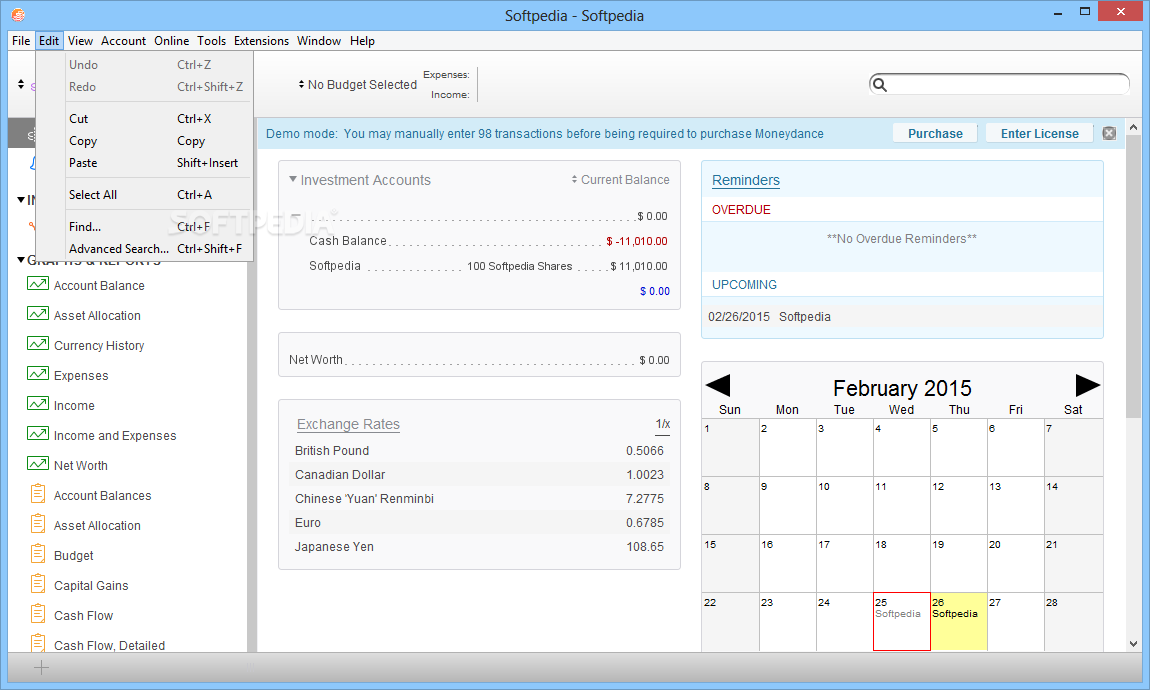Go to previous month in calendar
The image size is (1150, 690).
coord(717,386)
